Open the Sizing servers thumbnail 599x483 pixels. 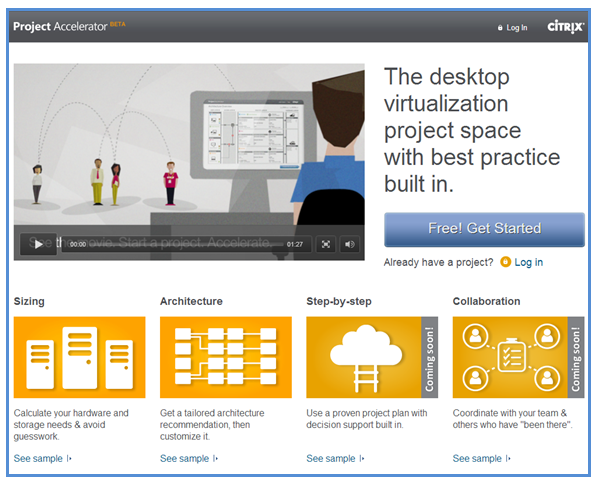(79, 357)
